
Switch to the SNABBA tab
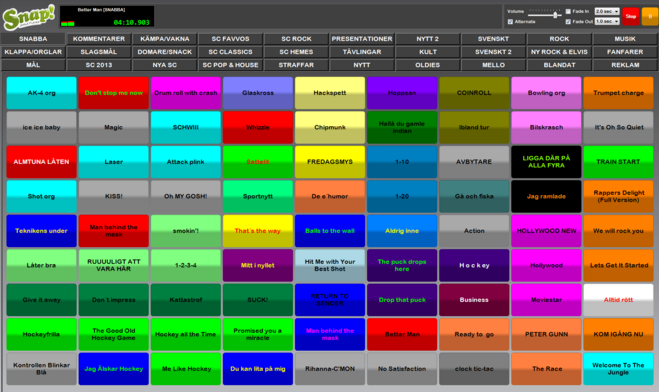pos(33,39)
